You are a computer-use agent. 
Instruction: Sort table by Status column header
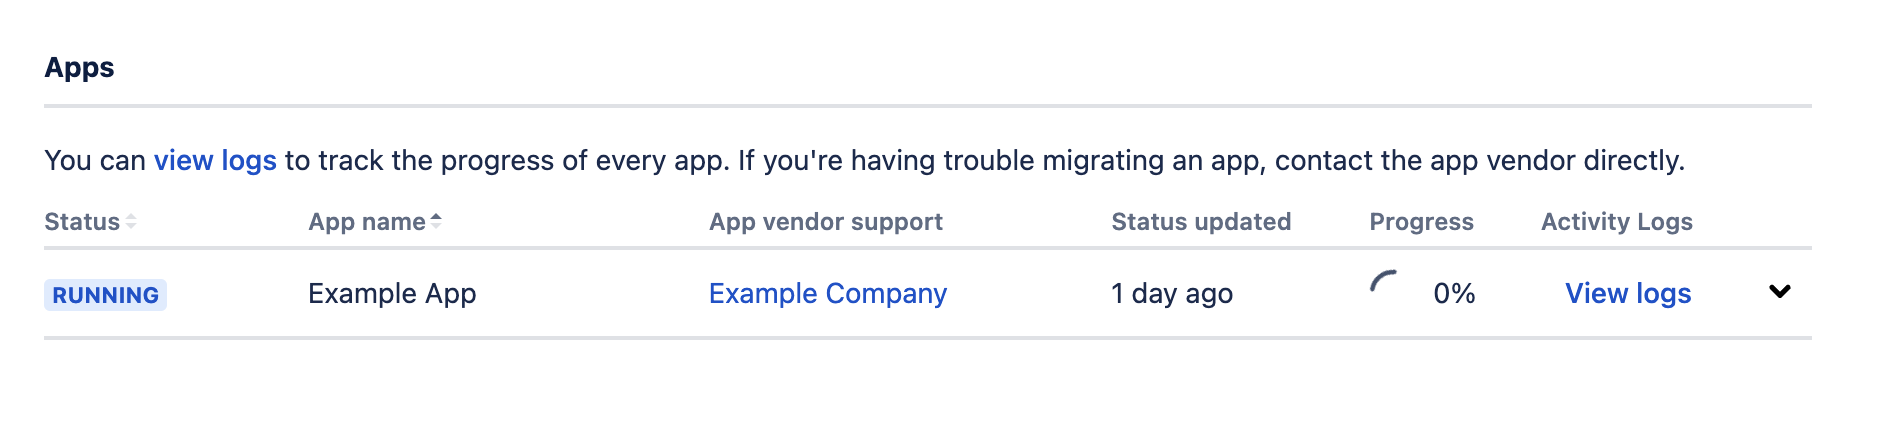[82, 222]
